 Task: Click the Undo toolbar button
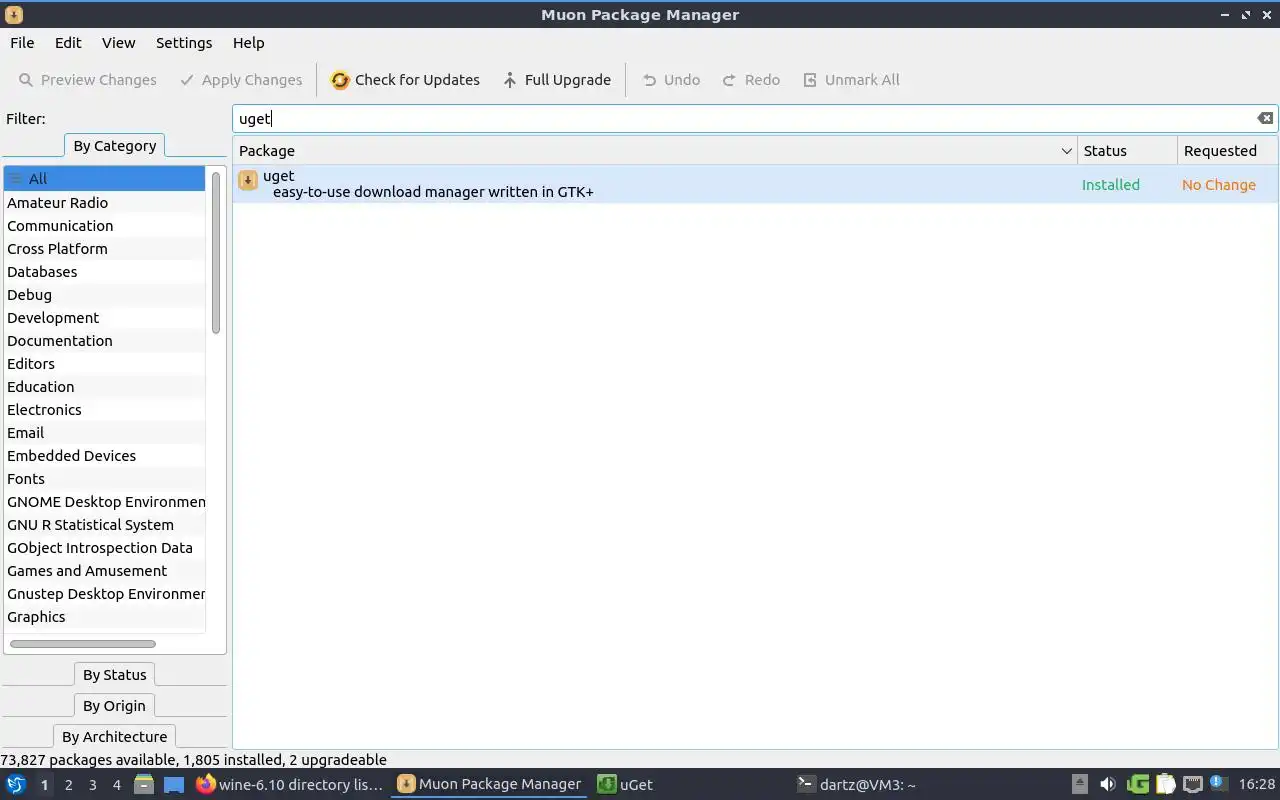coord(671,80)
